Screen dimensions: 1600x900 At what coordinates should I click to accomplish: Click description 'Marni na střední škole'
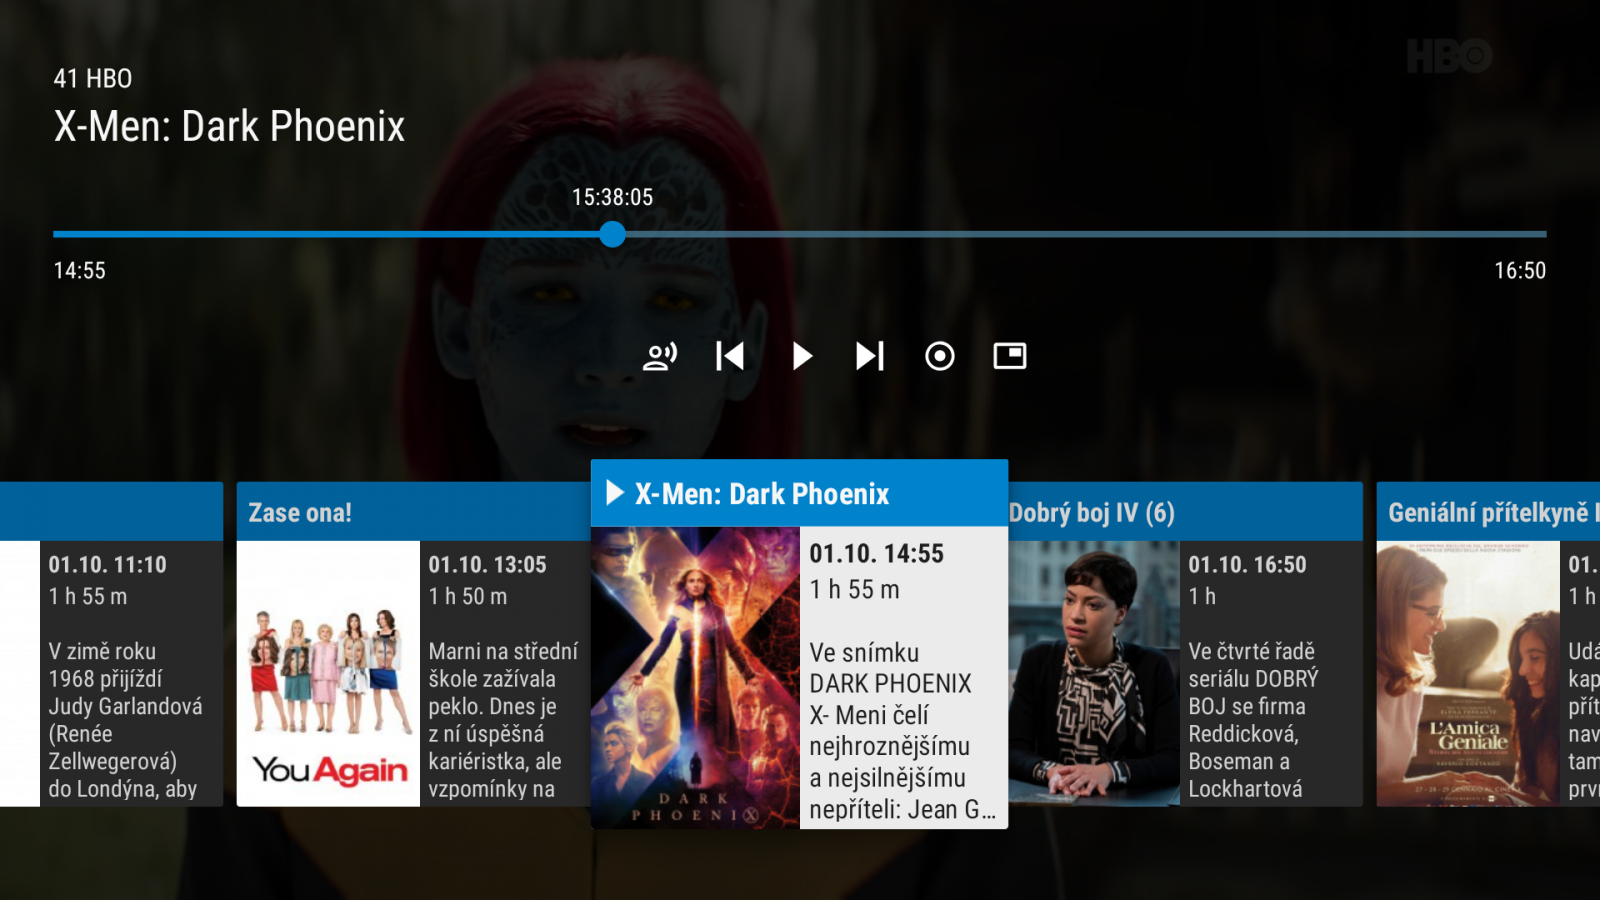tap(503, 720)
